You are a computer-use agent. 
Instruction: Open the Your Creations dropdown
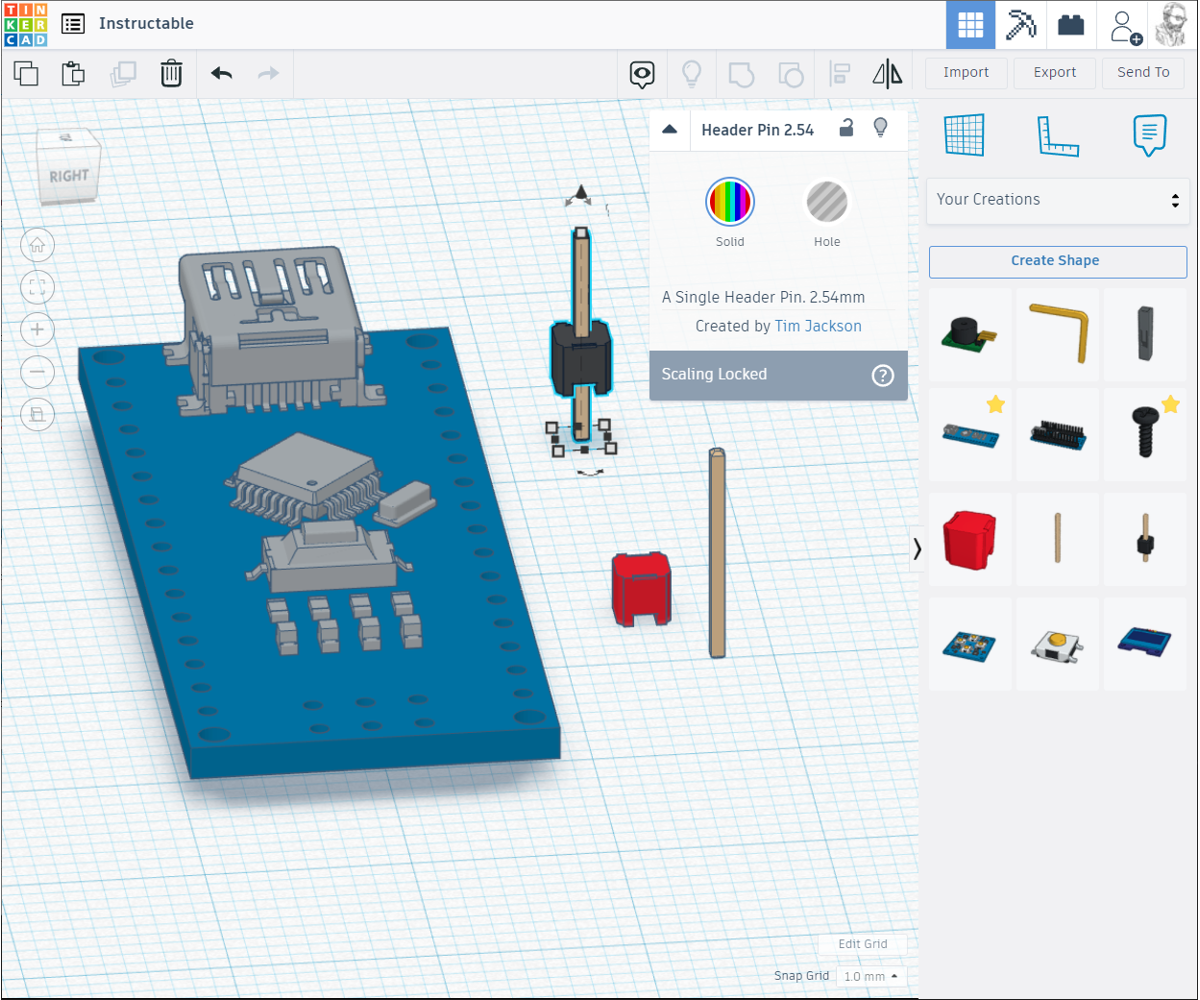coord(1058,200)
